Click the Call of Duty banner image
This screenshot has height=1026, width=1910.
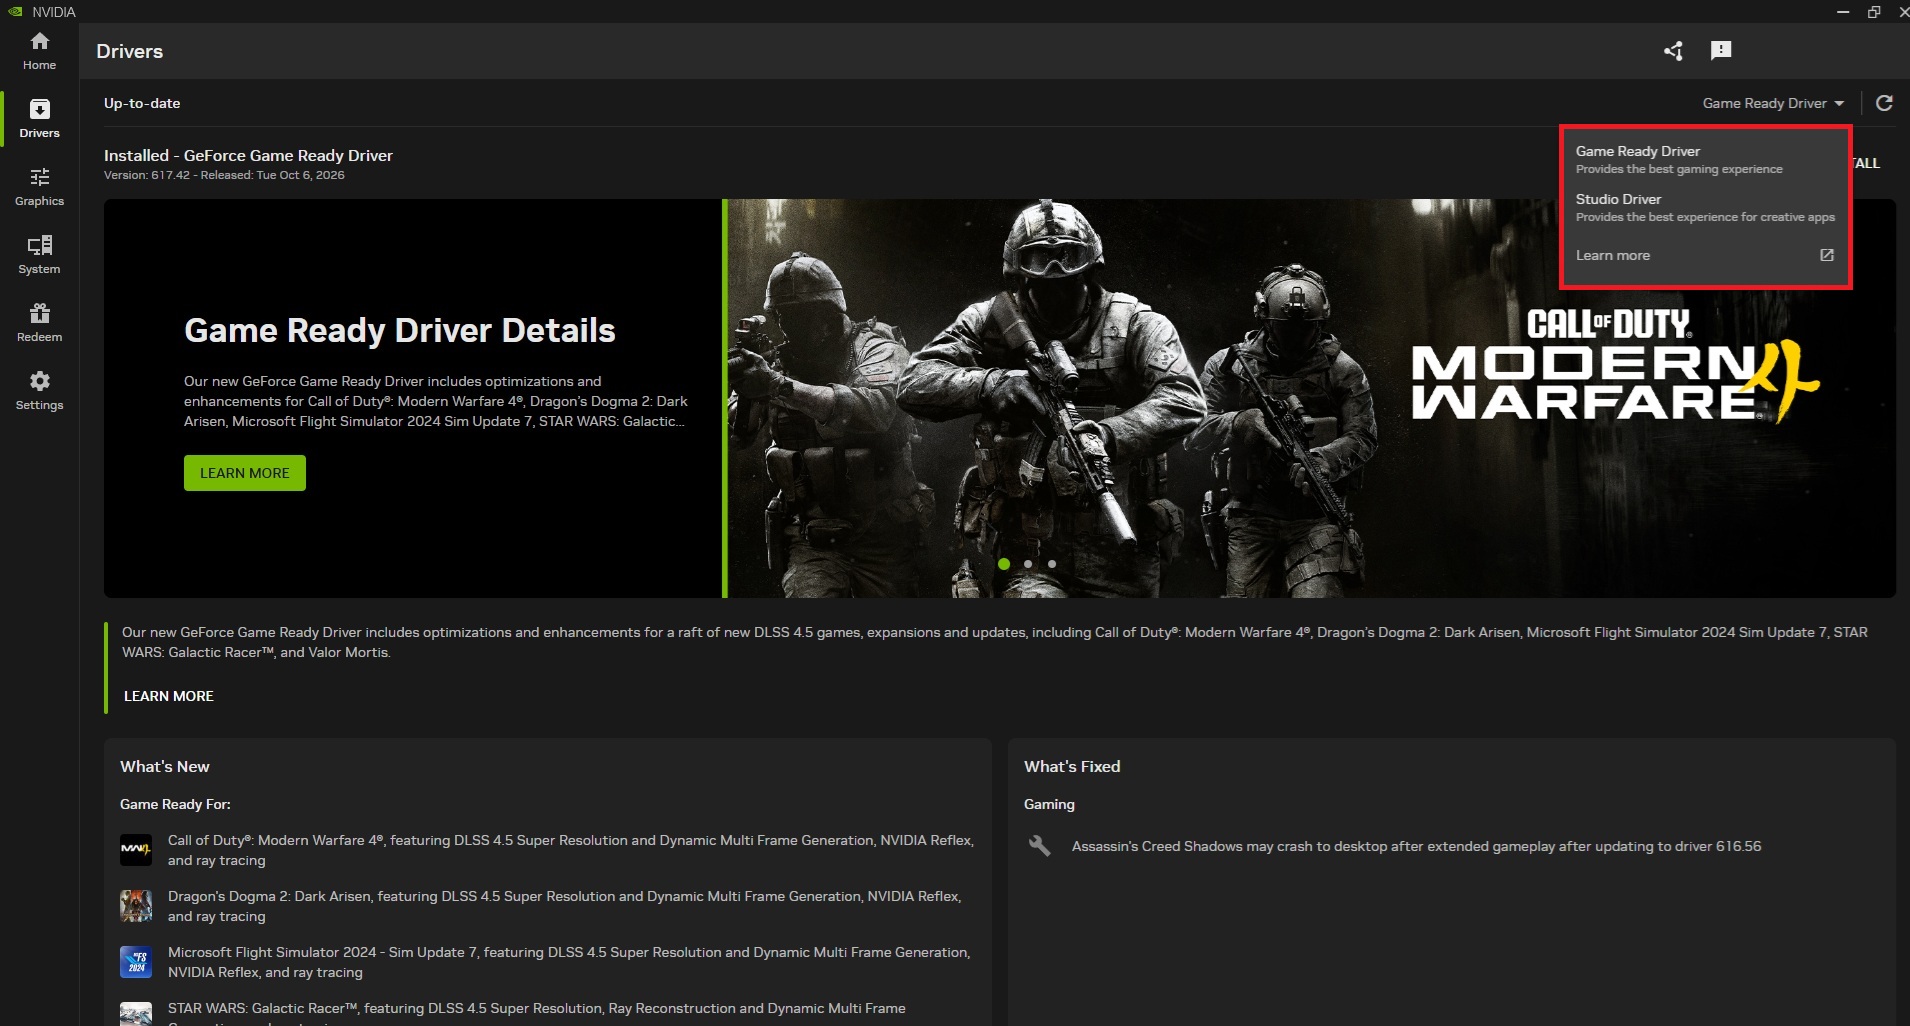pyautogui.click(x=1311, y=398)
